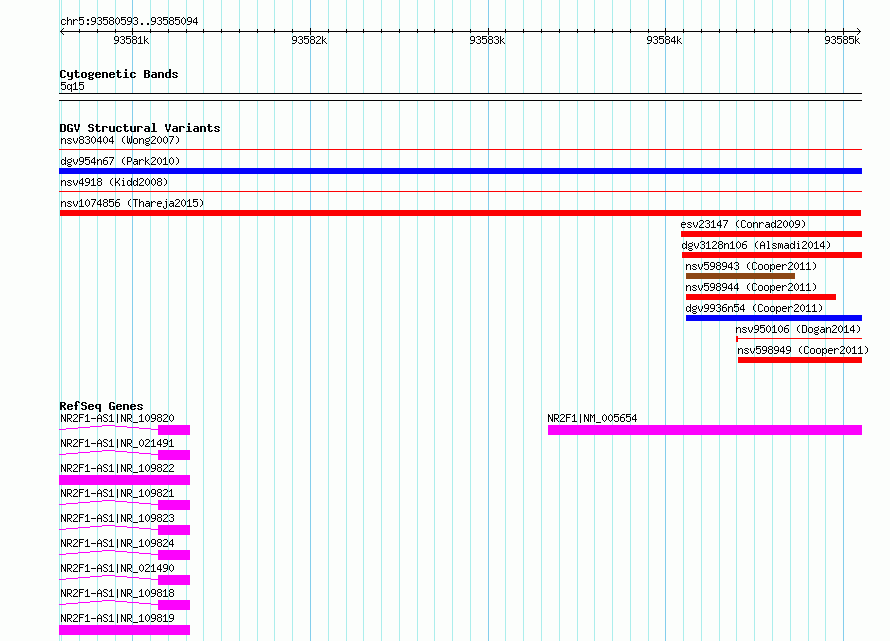The height and width of the screenshot is (641, 890).
Task: Select the NR2F1-AS1|NR_109819 transcript label
Action: point(117,618)
